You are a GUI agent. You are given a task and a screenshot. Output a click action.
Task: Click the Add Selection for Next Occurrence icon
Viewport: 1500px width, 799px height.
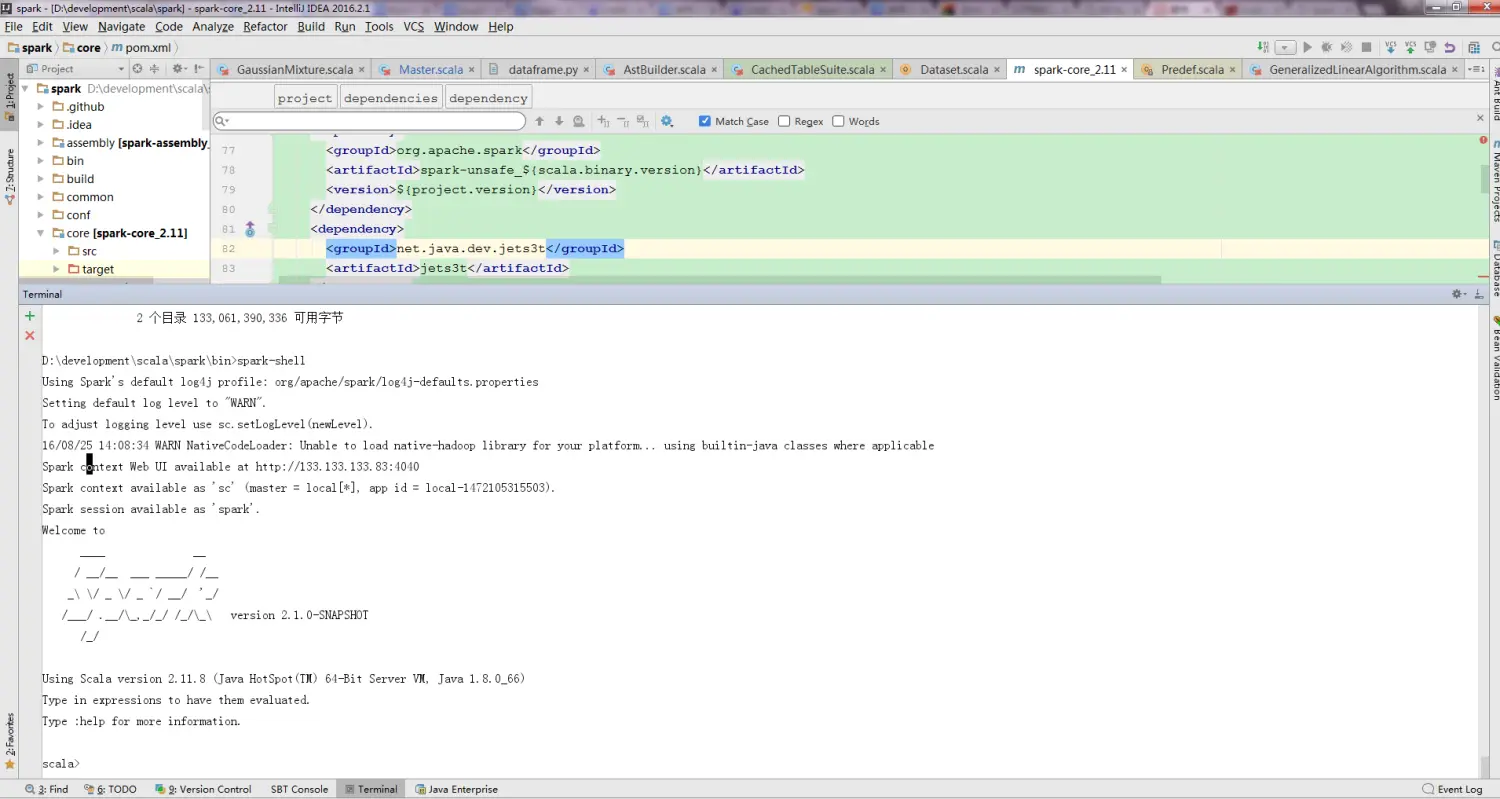[603, 121]
